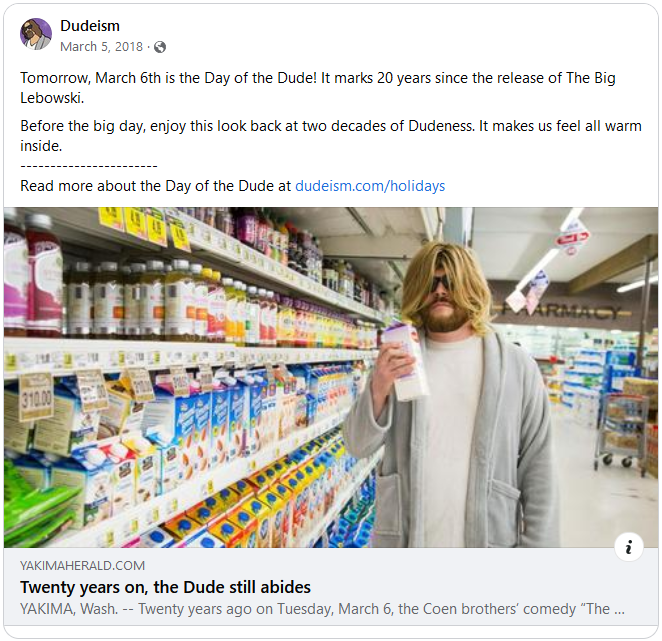Open the Dudeism page name link
Screen dimensions: 662x641
[90, 25]
